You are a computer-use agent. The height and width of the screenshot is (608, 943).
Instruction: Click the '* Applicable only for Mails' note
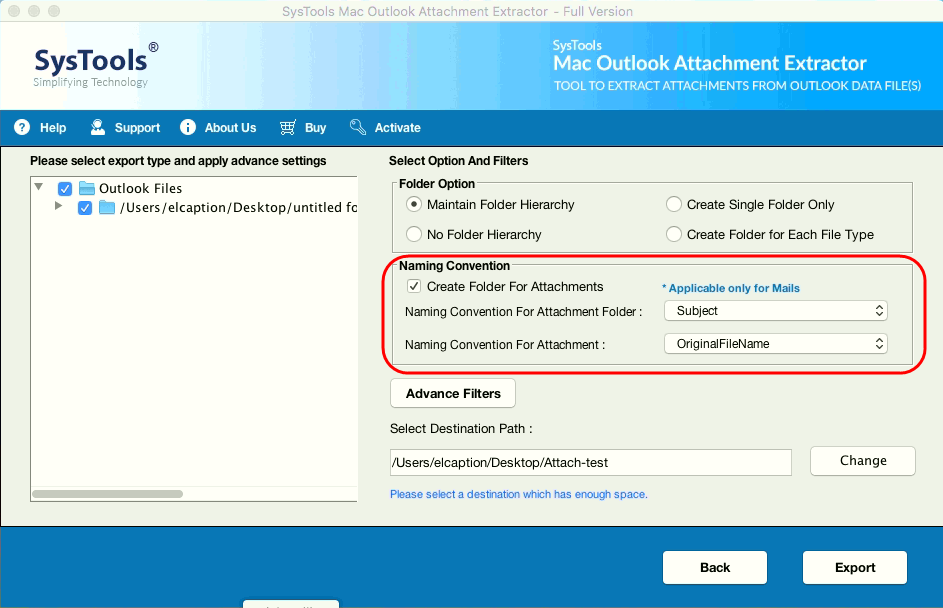[x=731, y=288]
